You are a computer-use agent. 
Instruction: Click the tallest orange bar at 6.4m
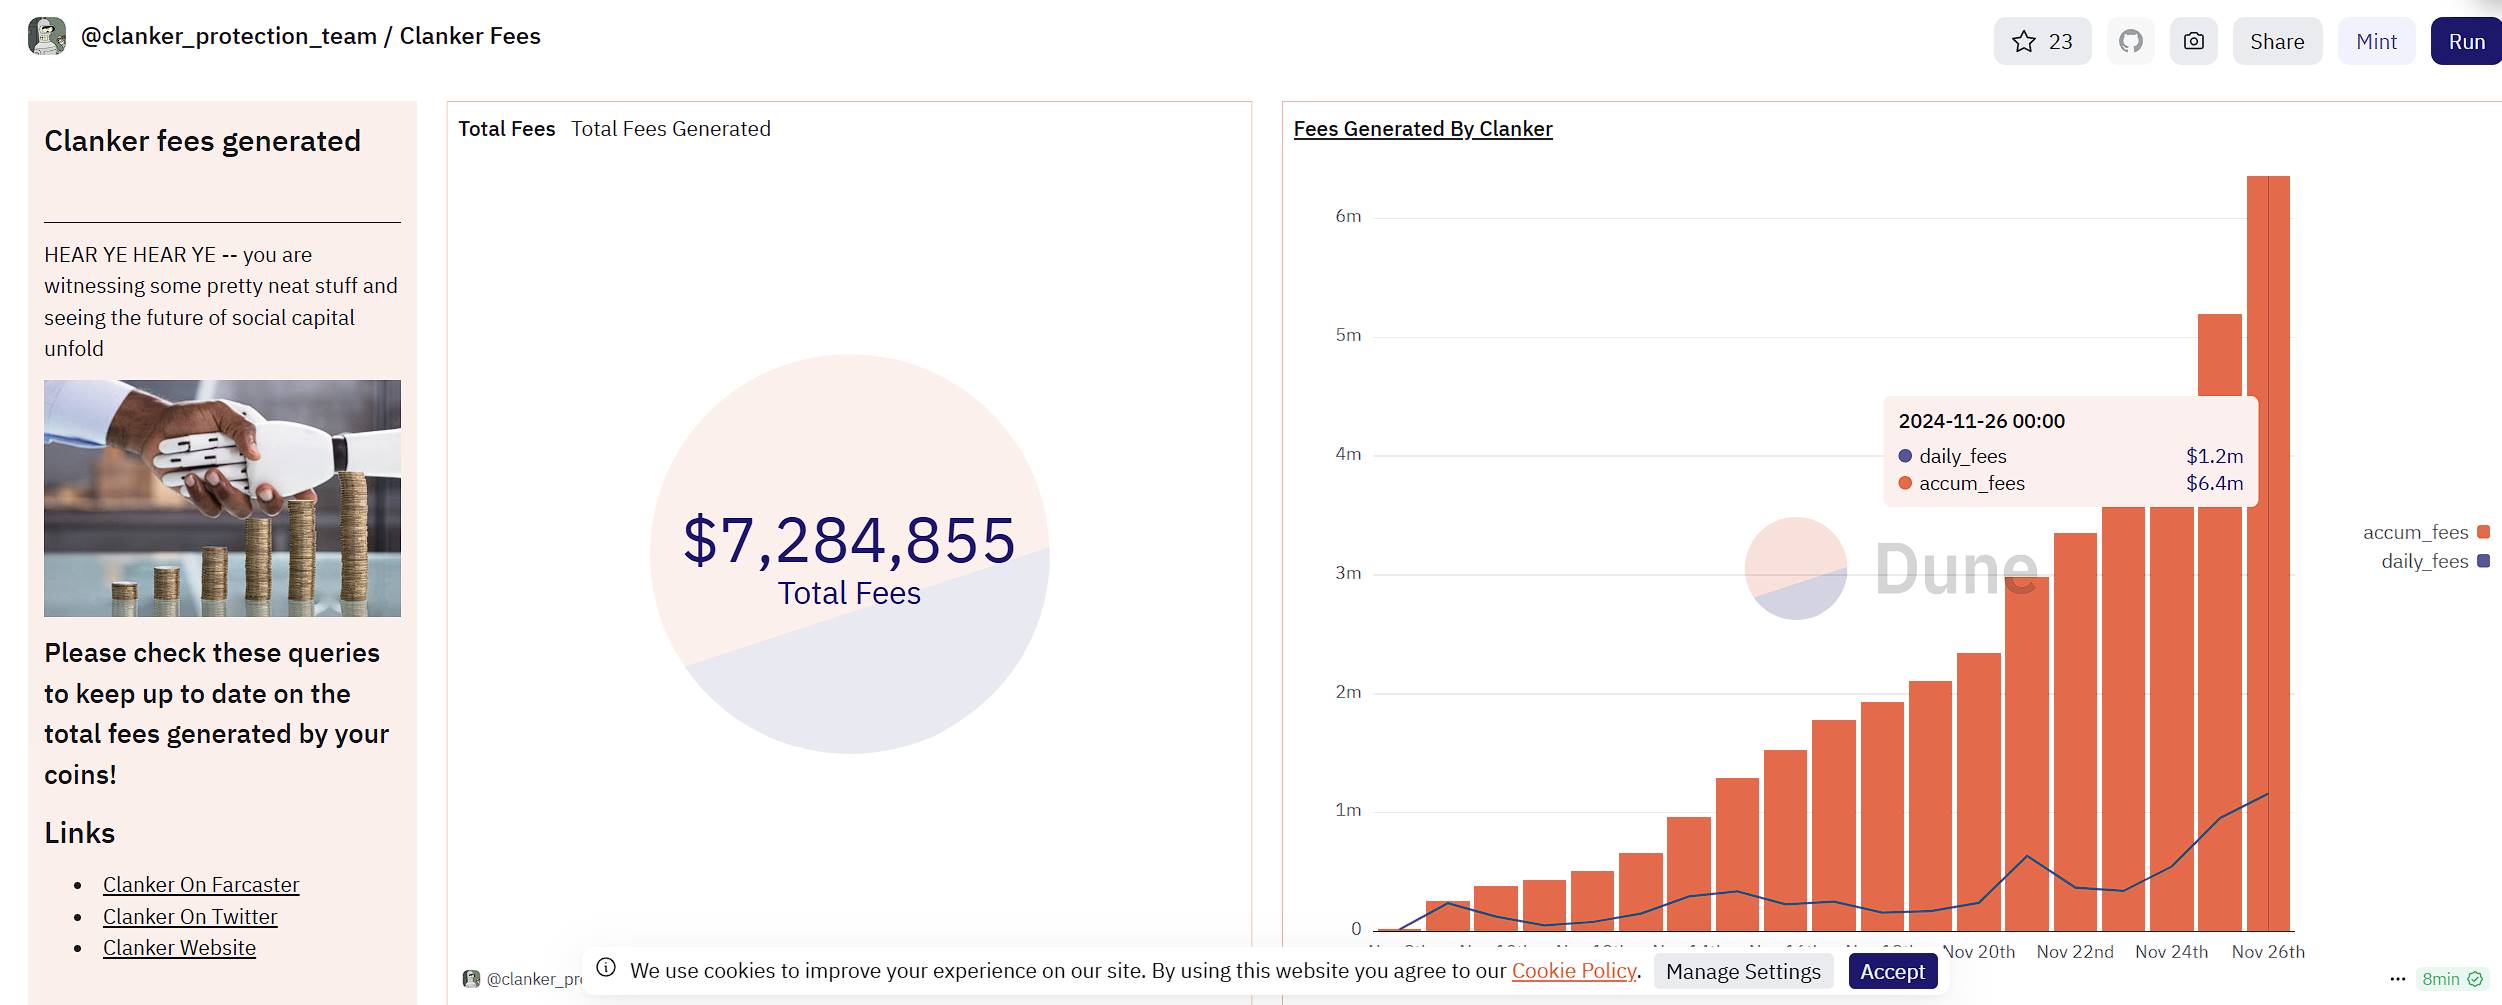click(2268, 553)
